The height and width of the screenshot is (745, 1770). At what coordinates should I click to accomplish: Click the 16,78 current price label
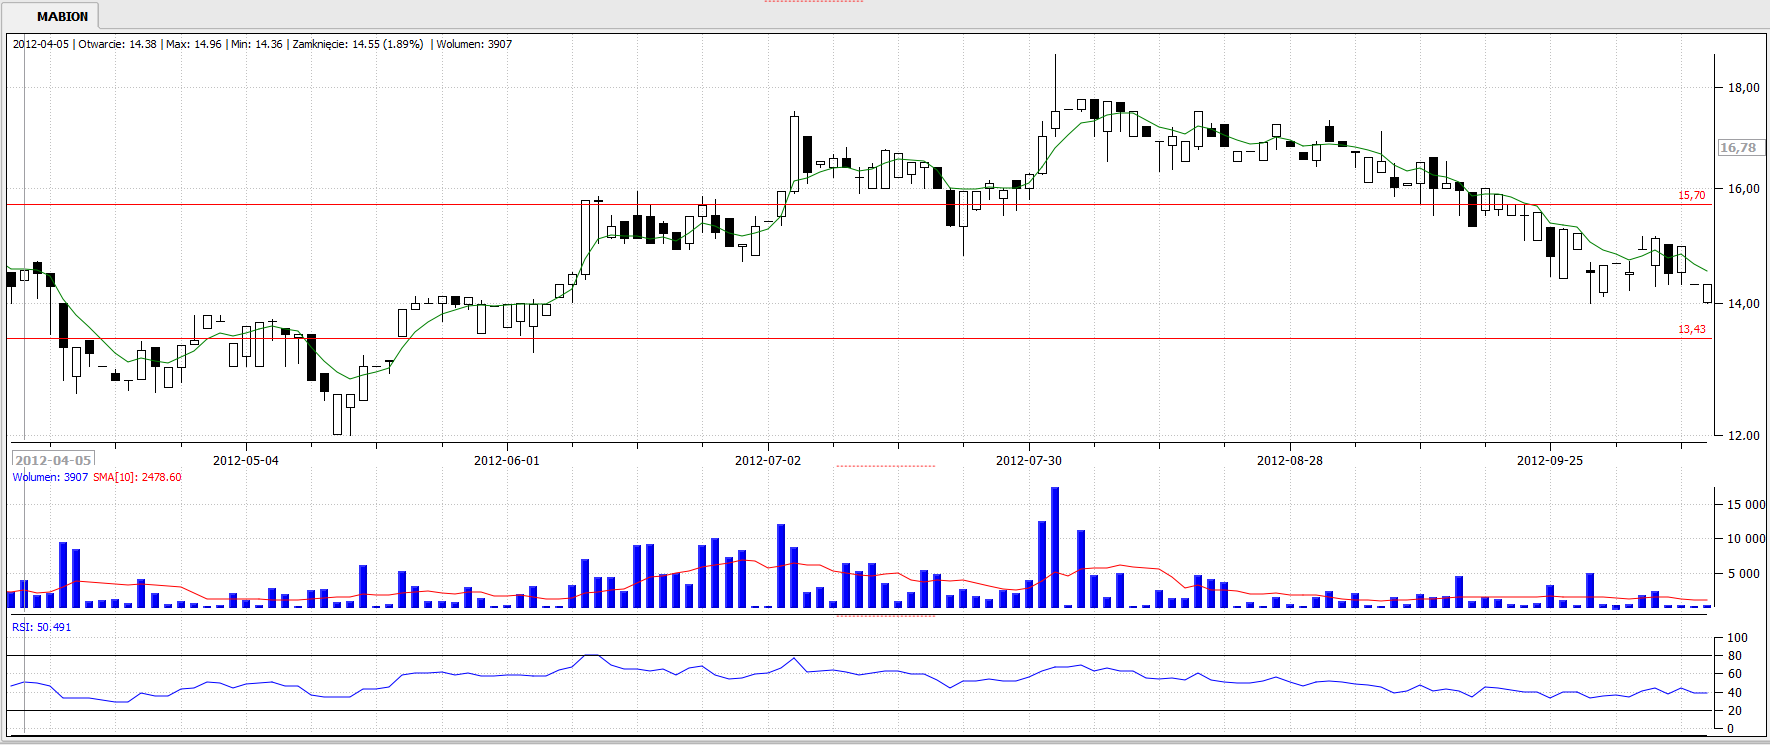[1738, 148]
